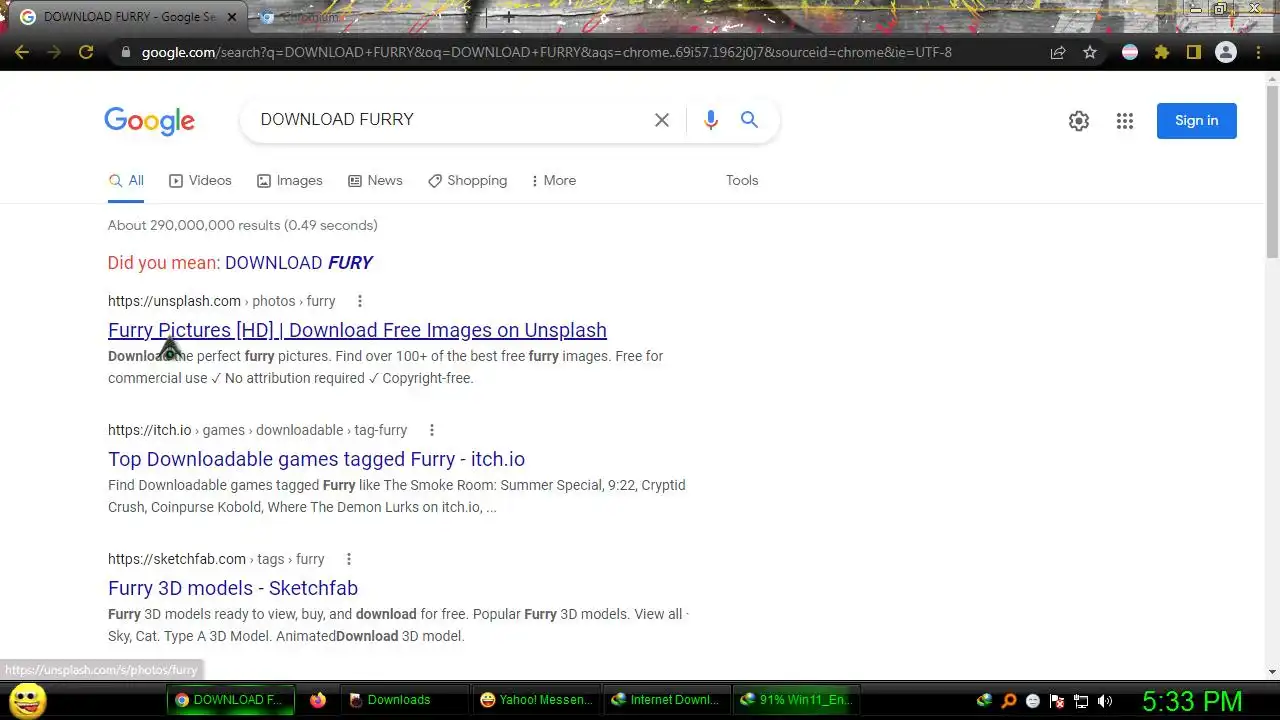Image resolution: width=1280 pixels, height=720 pixels.
Task: Open Furry 3D models Sketchfab result
Action: point(233,588)
